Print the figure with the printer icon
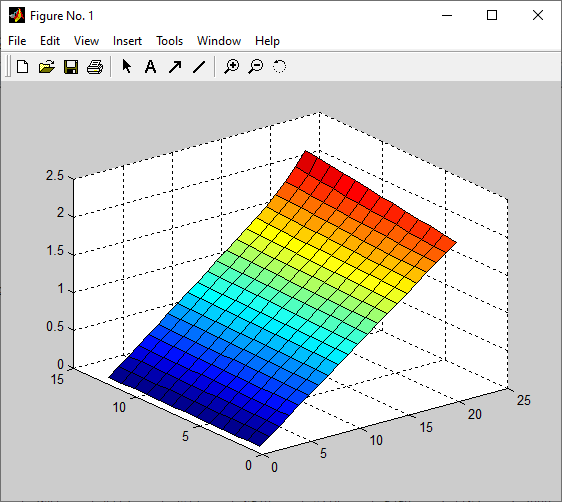The height and width of the screenshot is (502, 562). 95,67
